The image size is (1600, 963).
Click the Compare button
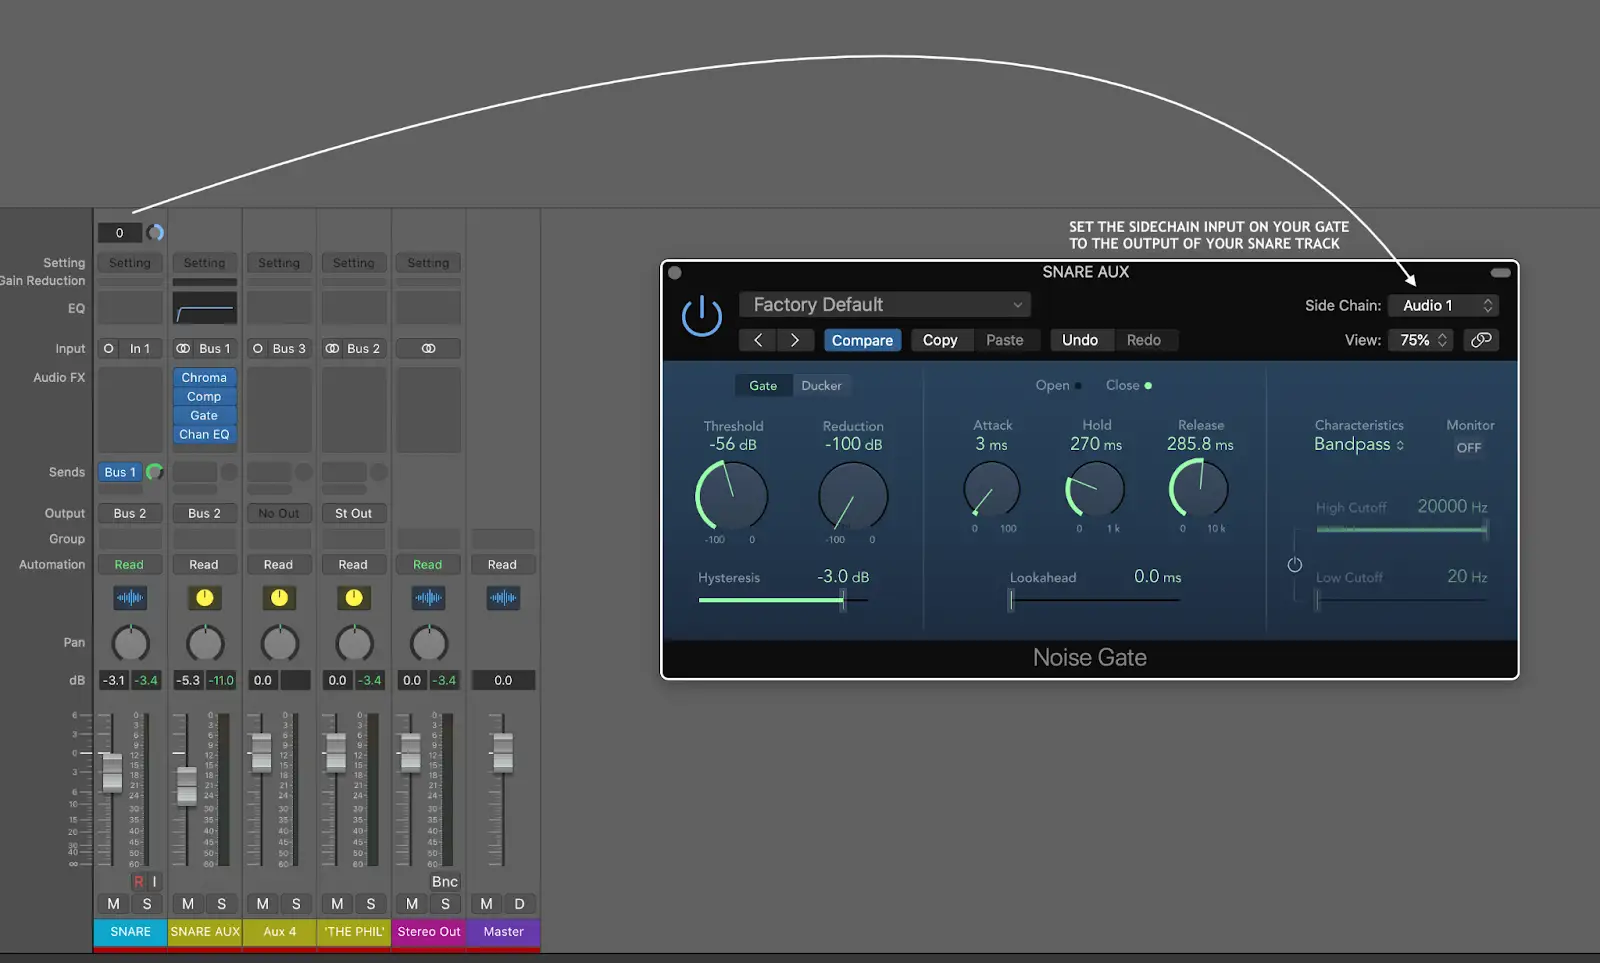(x=862, y=340)
